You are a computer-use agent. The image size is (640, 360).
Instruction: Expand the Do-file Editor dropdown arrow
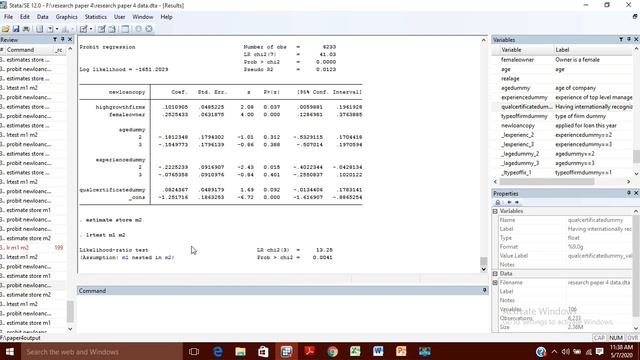[x=91, y=29]
